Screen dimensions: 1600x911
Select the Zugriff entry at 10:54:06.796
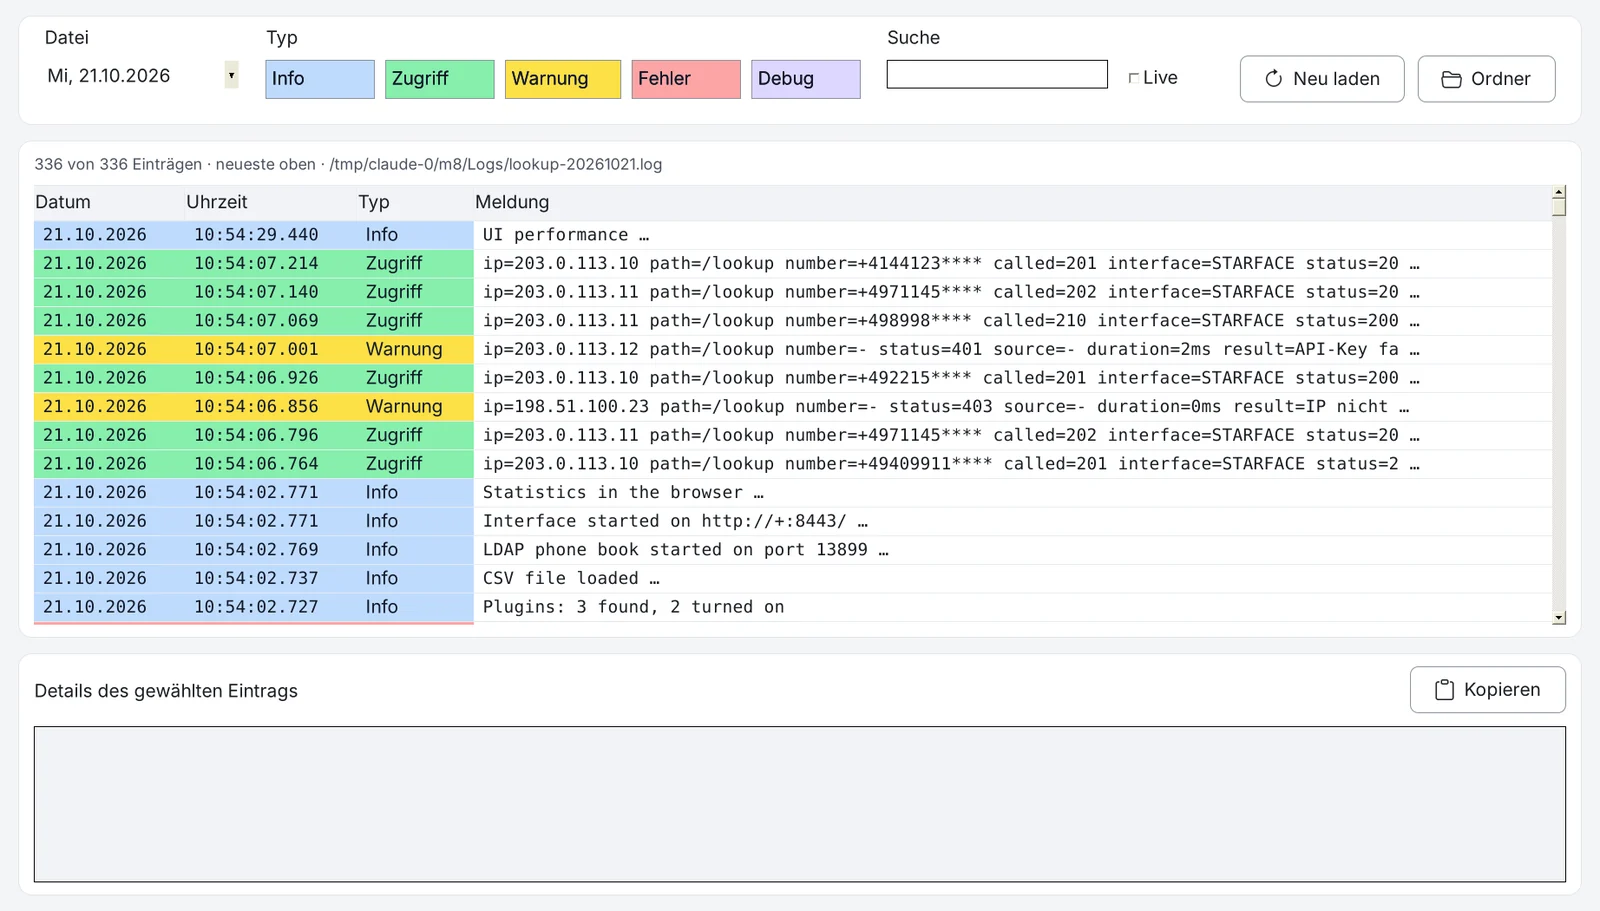pyautogui.click(x=792, y=436)
